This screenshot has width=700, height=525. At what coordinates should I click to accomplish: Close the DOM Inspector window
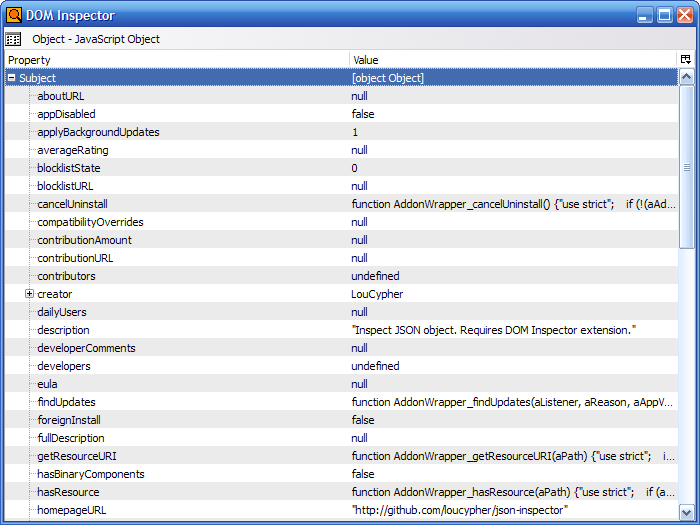point(685,15)
